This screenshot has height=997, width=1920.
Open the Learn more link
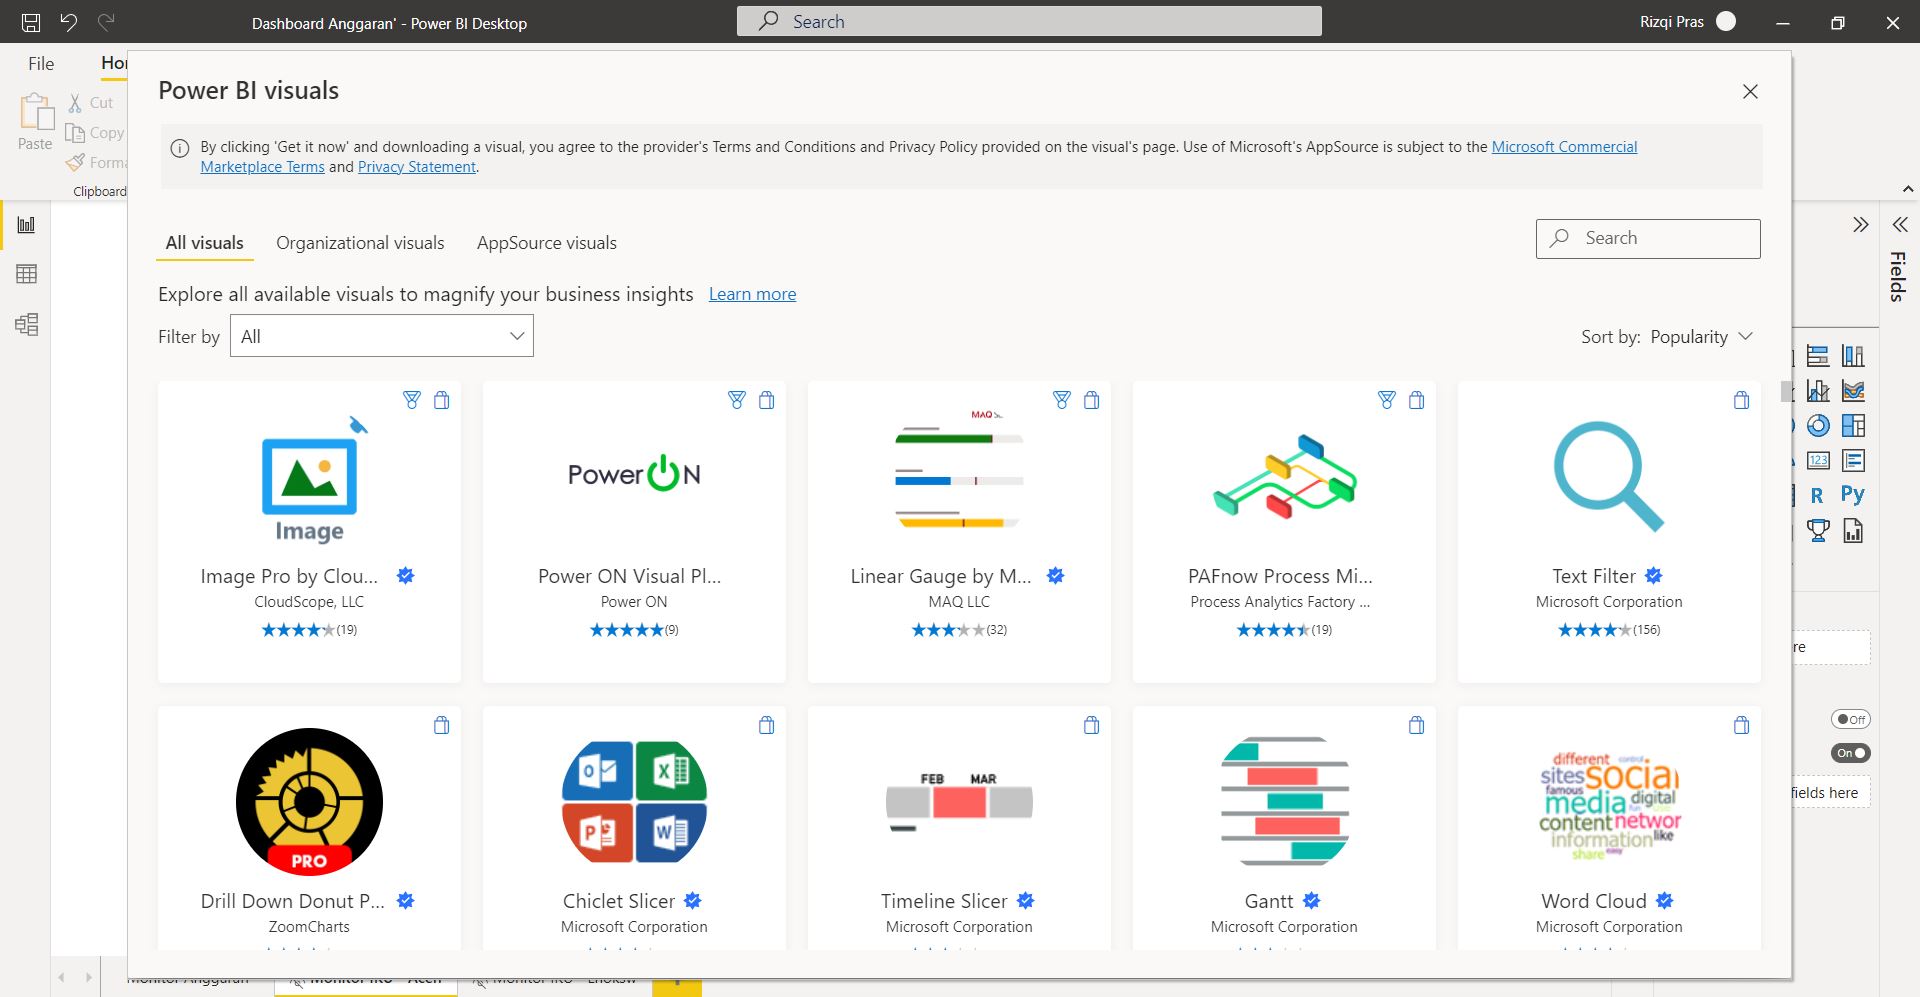tap(752, 293)
